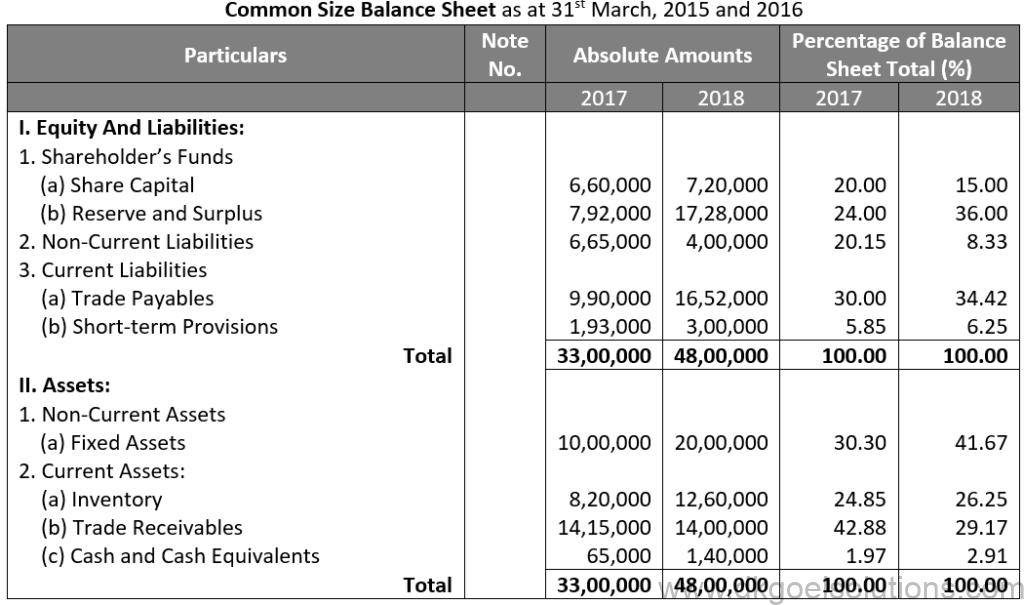Image resolution: width=1024 pixels, height=605 pixels.
Task: Click the Shareholder's Funds row label
Action: [x=126, y=157]
